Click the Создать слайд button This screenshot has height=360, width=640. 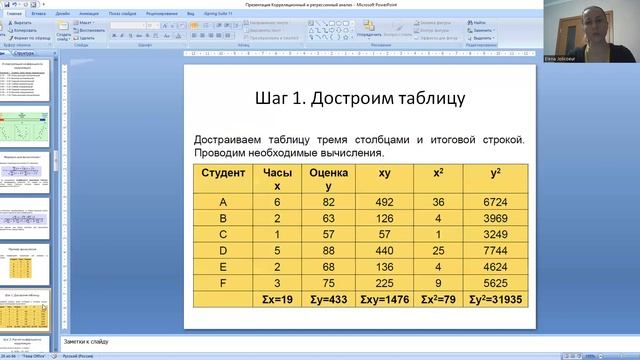tap(63, 31)
